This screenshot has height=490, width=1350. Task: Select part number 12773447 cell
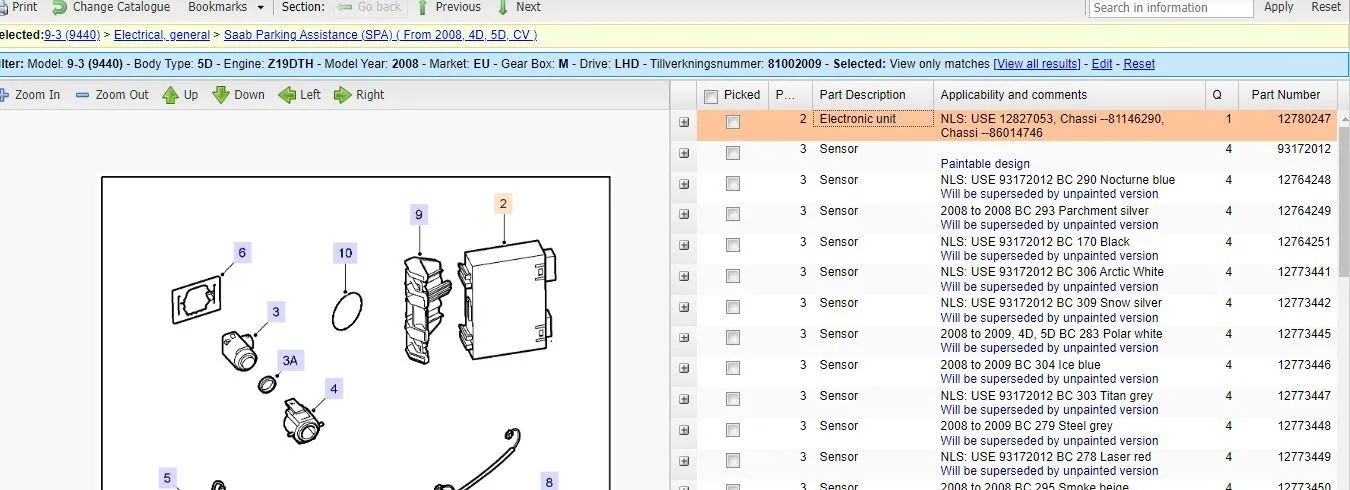point(1304,396)
